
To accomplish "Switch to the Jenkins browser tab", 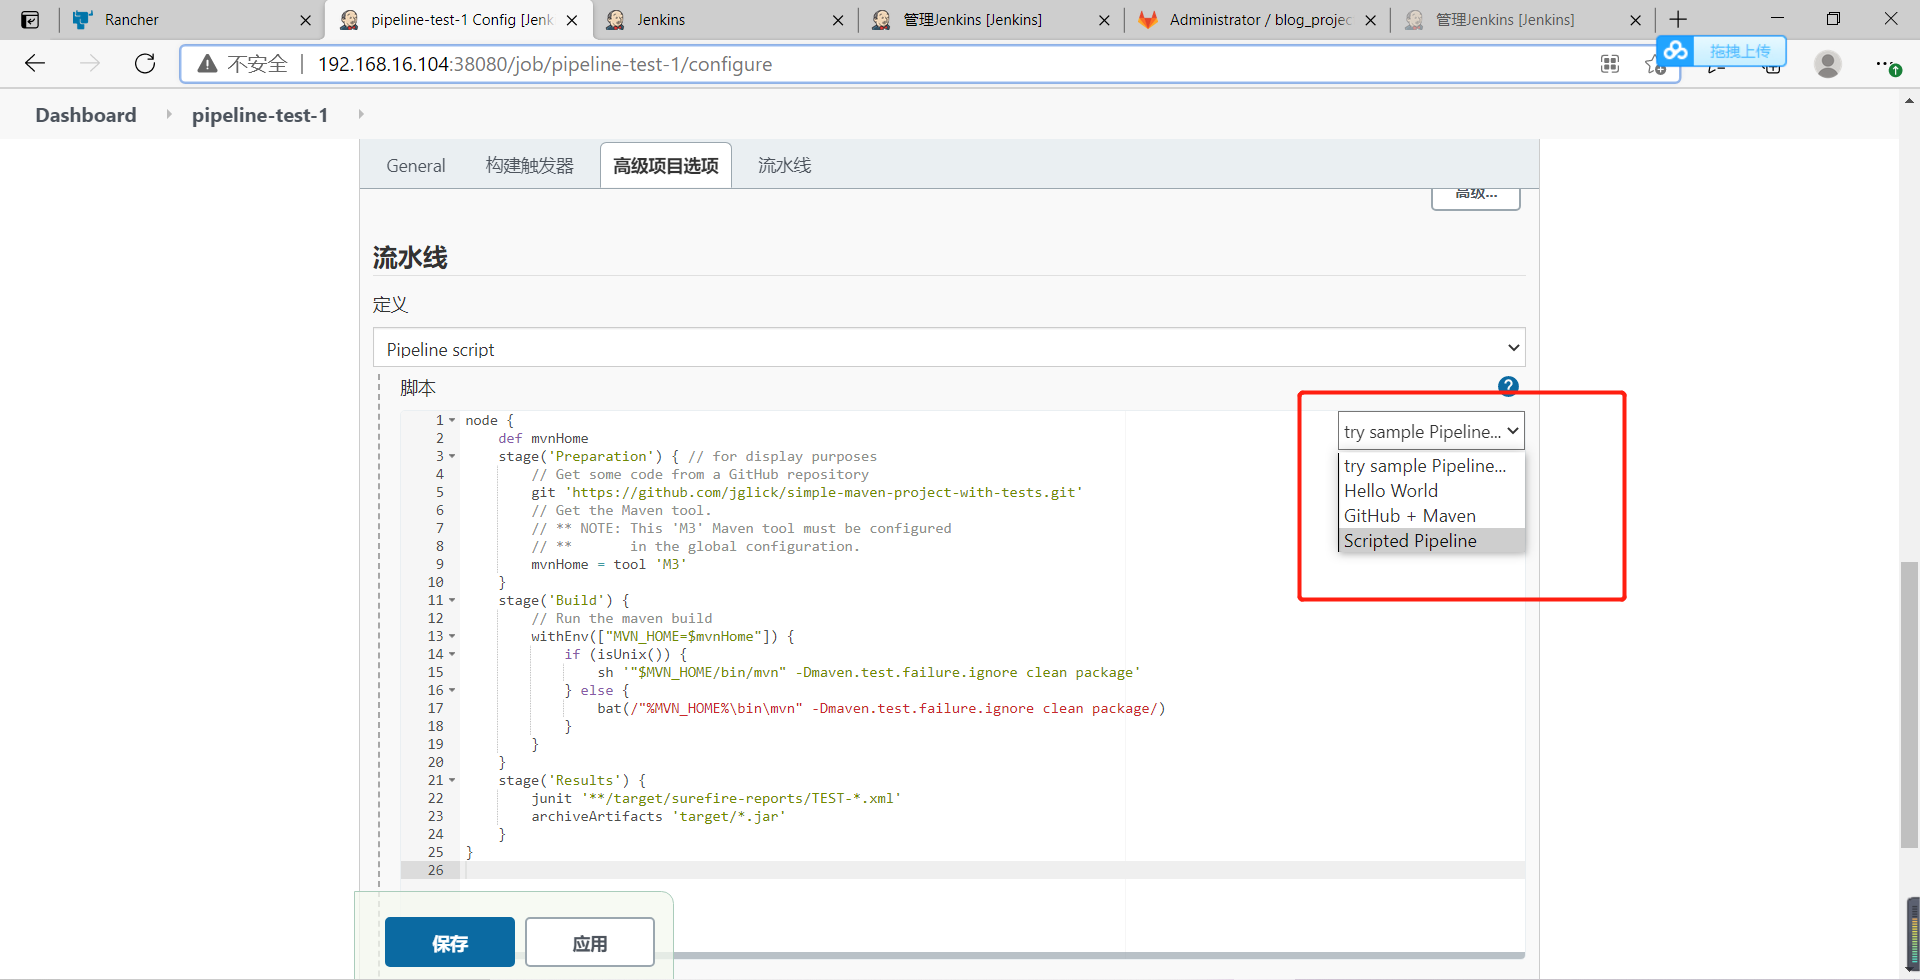I will (x=725, y=20).
